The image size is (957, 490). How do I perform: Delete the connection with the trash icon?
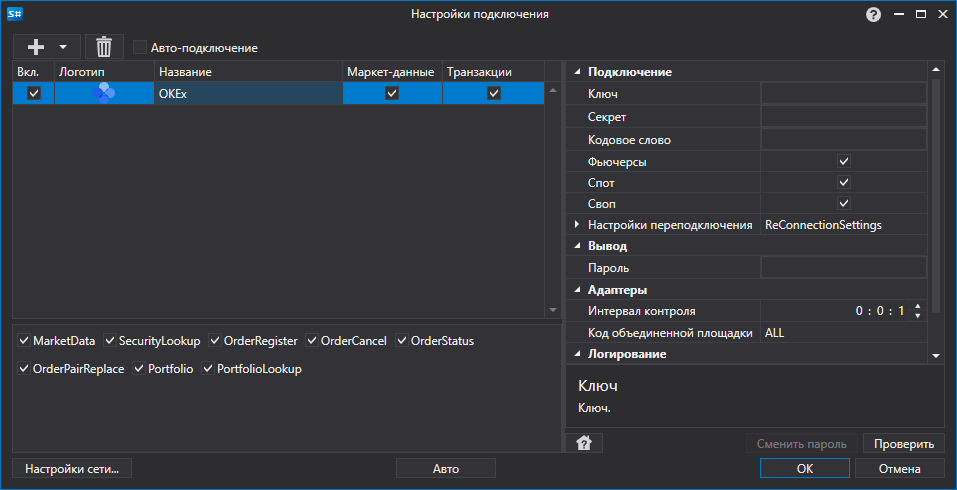(104, 47)
